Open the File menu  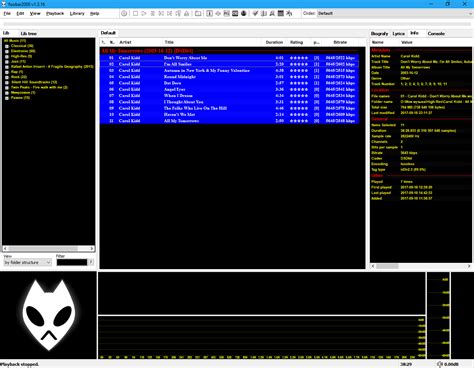tap(7, 14)
